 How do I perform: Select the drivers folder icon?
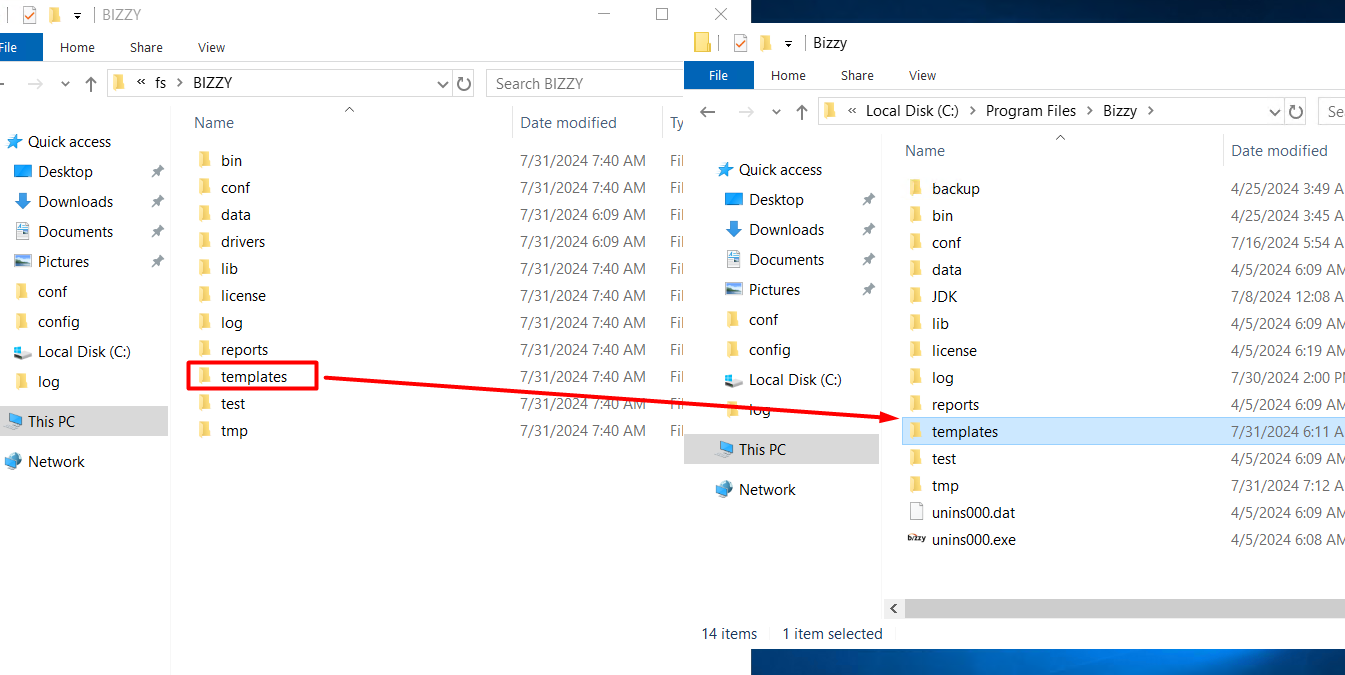204,241
